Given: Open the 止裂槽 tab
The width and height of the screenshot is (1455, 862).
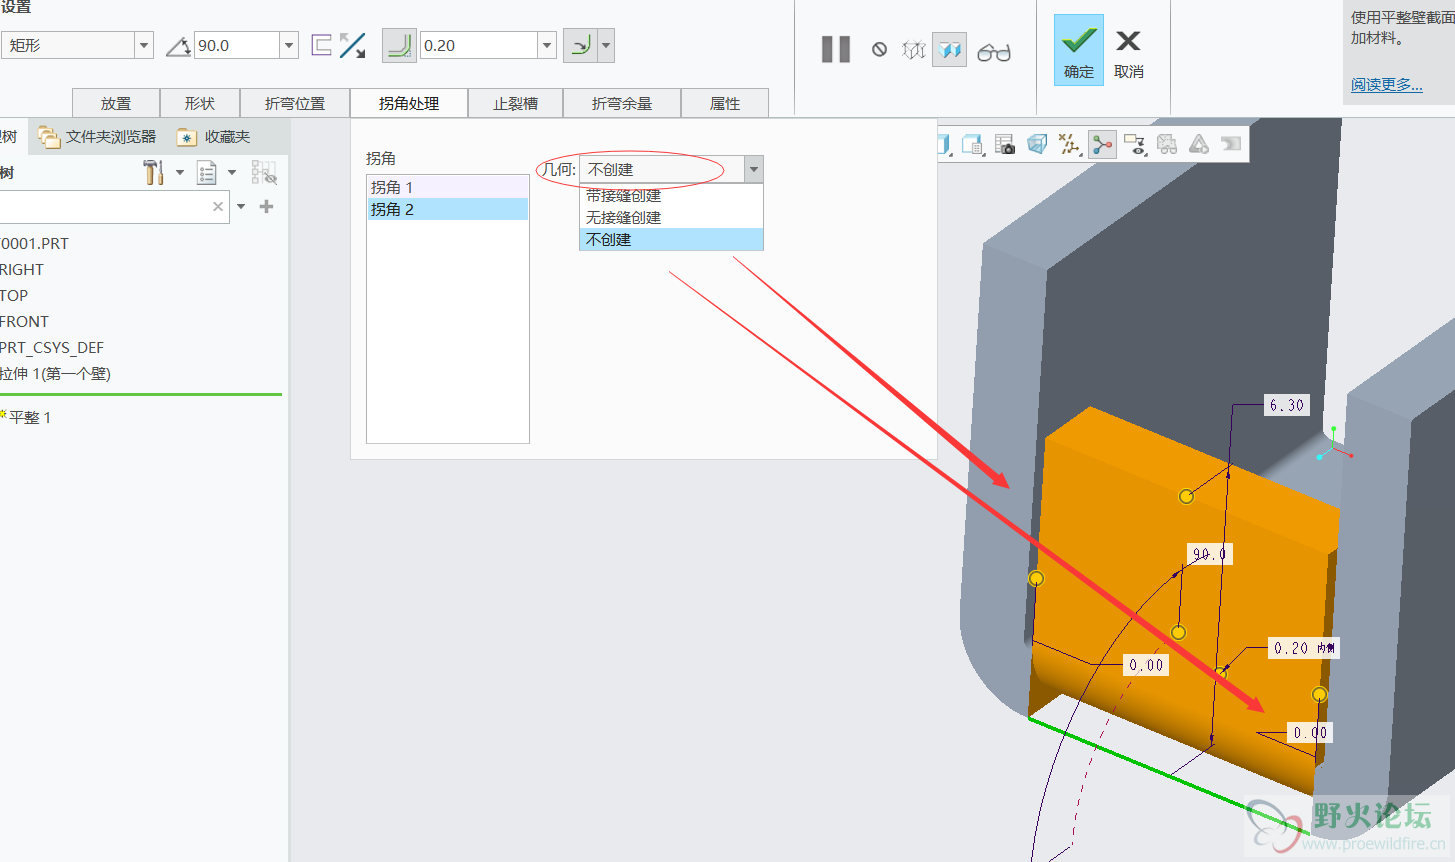Looking at the screenshot, I should (x=516, y=103).
